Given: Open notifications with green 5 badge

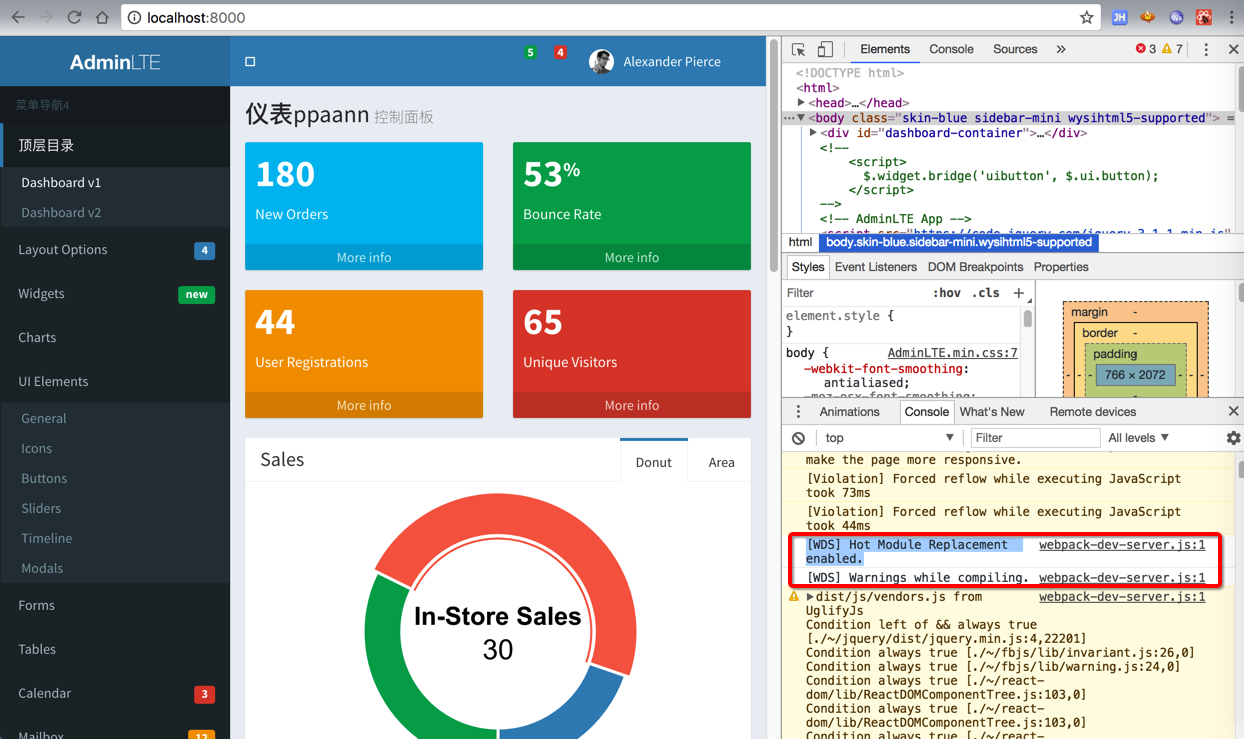Looking at the screenshot, I should (530, 52).
